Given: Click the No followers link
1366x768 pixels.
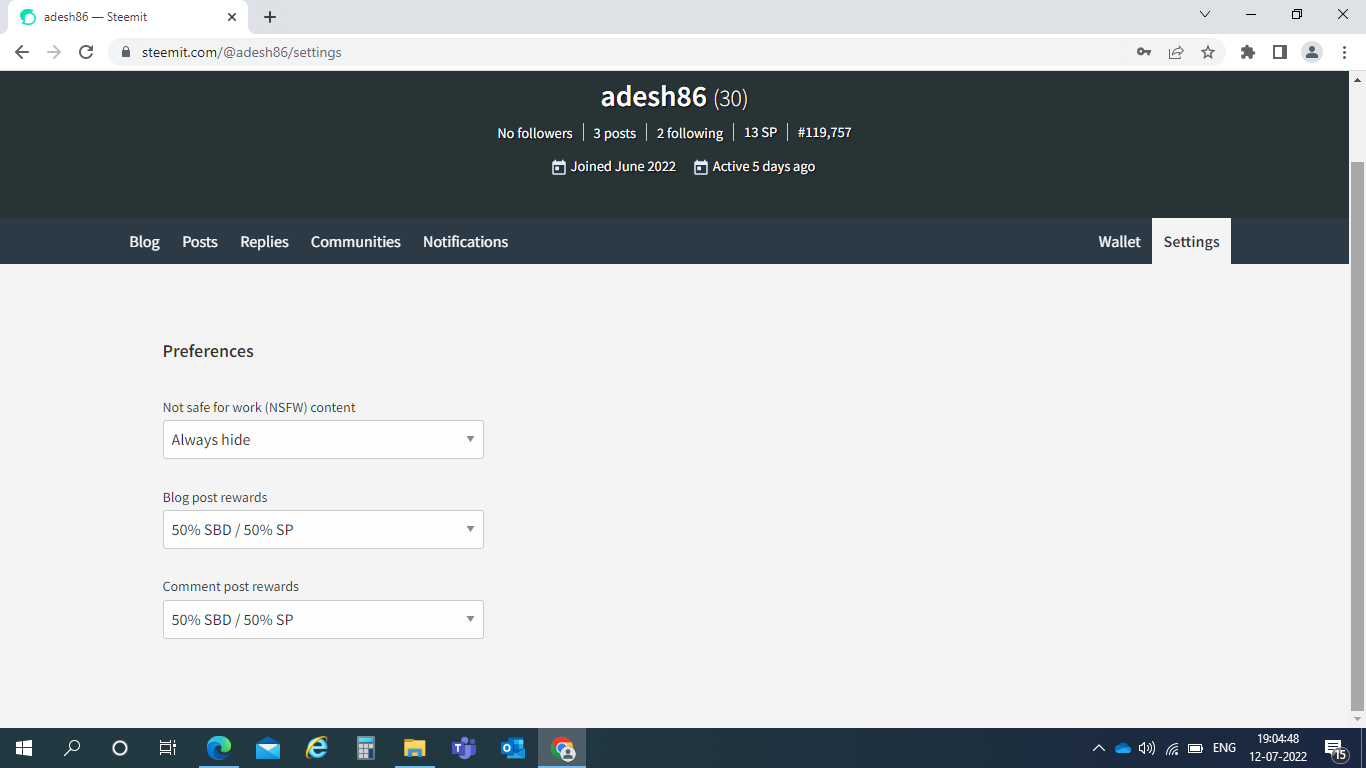Looking at the screenshot, I should click(x=535, y=133).
